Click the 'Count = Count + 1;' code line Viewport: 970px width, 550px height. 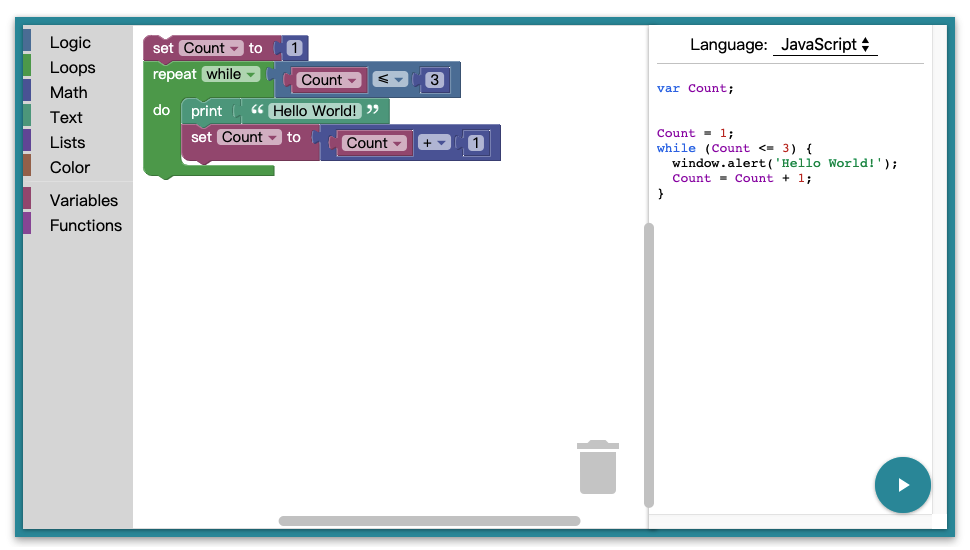(x=742, y=178)
